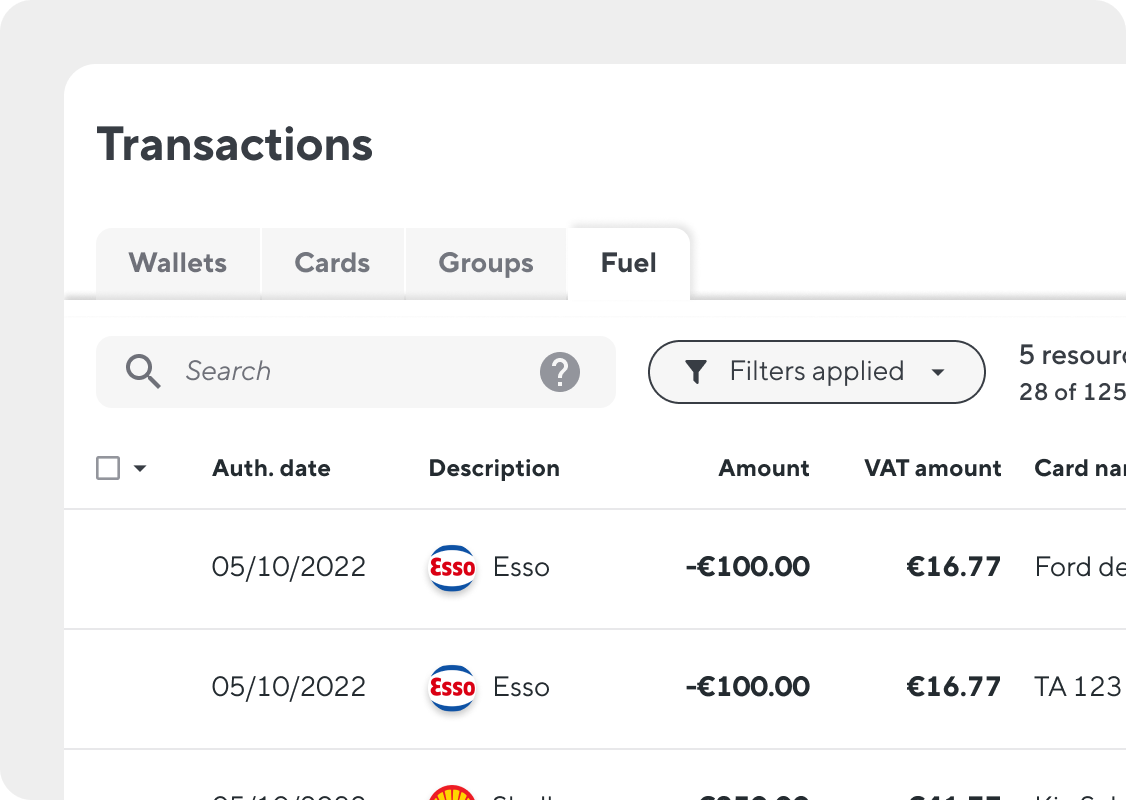Click the VAT amount column header
This screenshot has height=800, width=1126.
[x=933, y=468]
